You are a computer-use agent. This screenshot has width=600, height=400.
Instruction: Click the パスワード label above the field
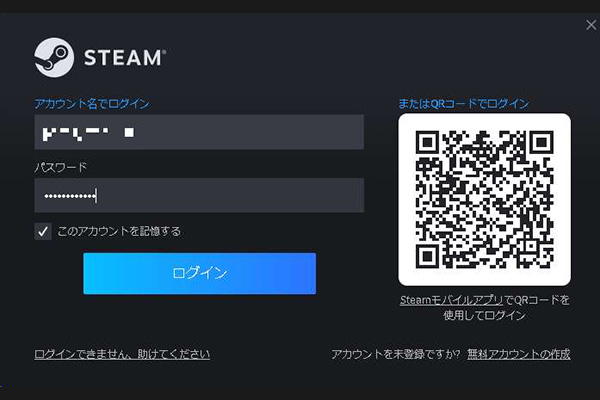click(60, 167)
